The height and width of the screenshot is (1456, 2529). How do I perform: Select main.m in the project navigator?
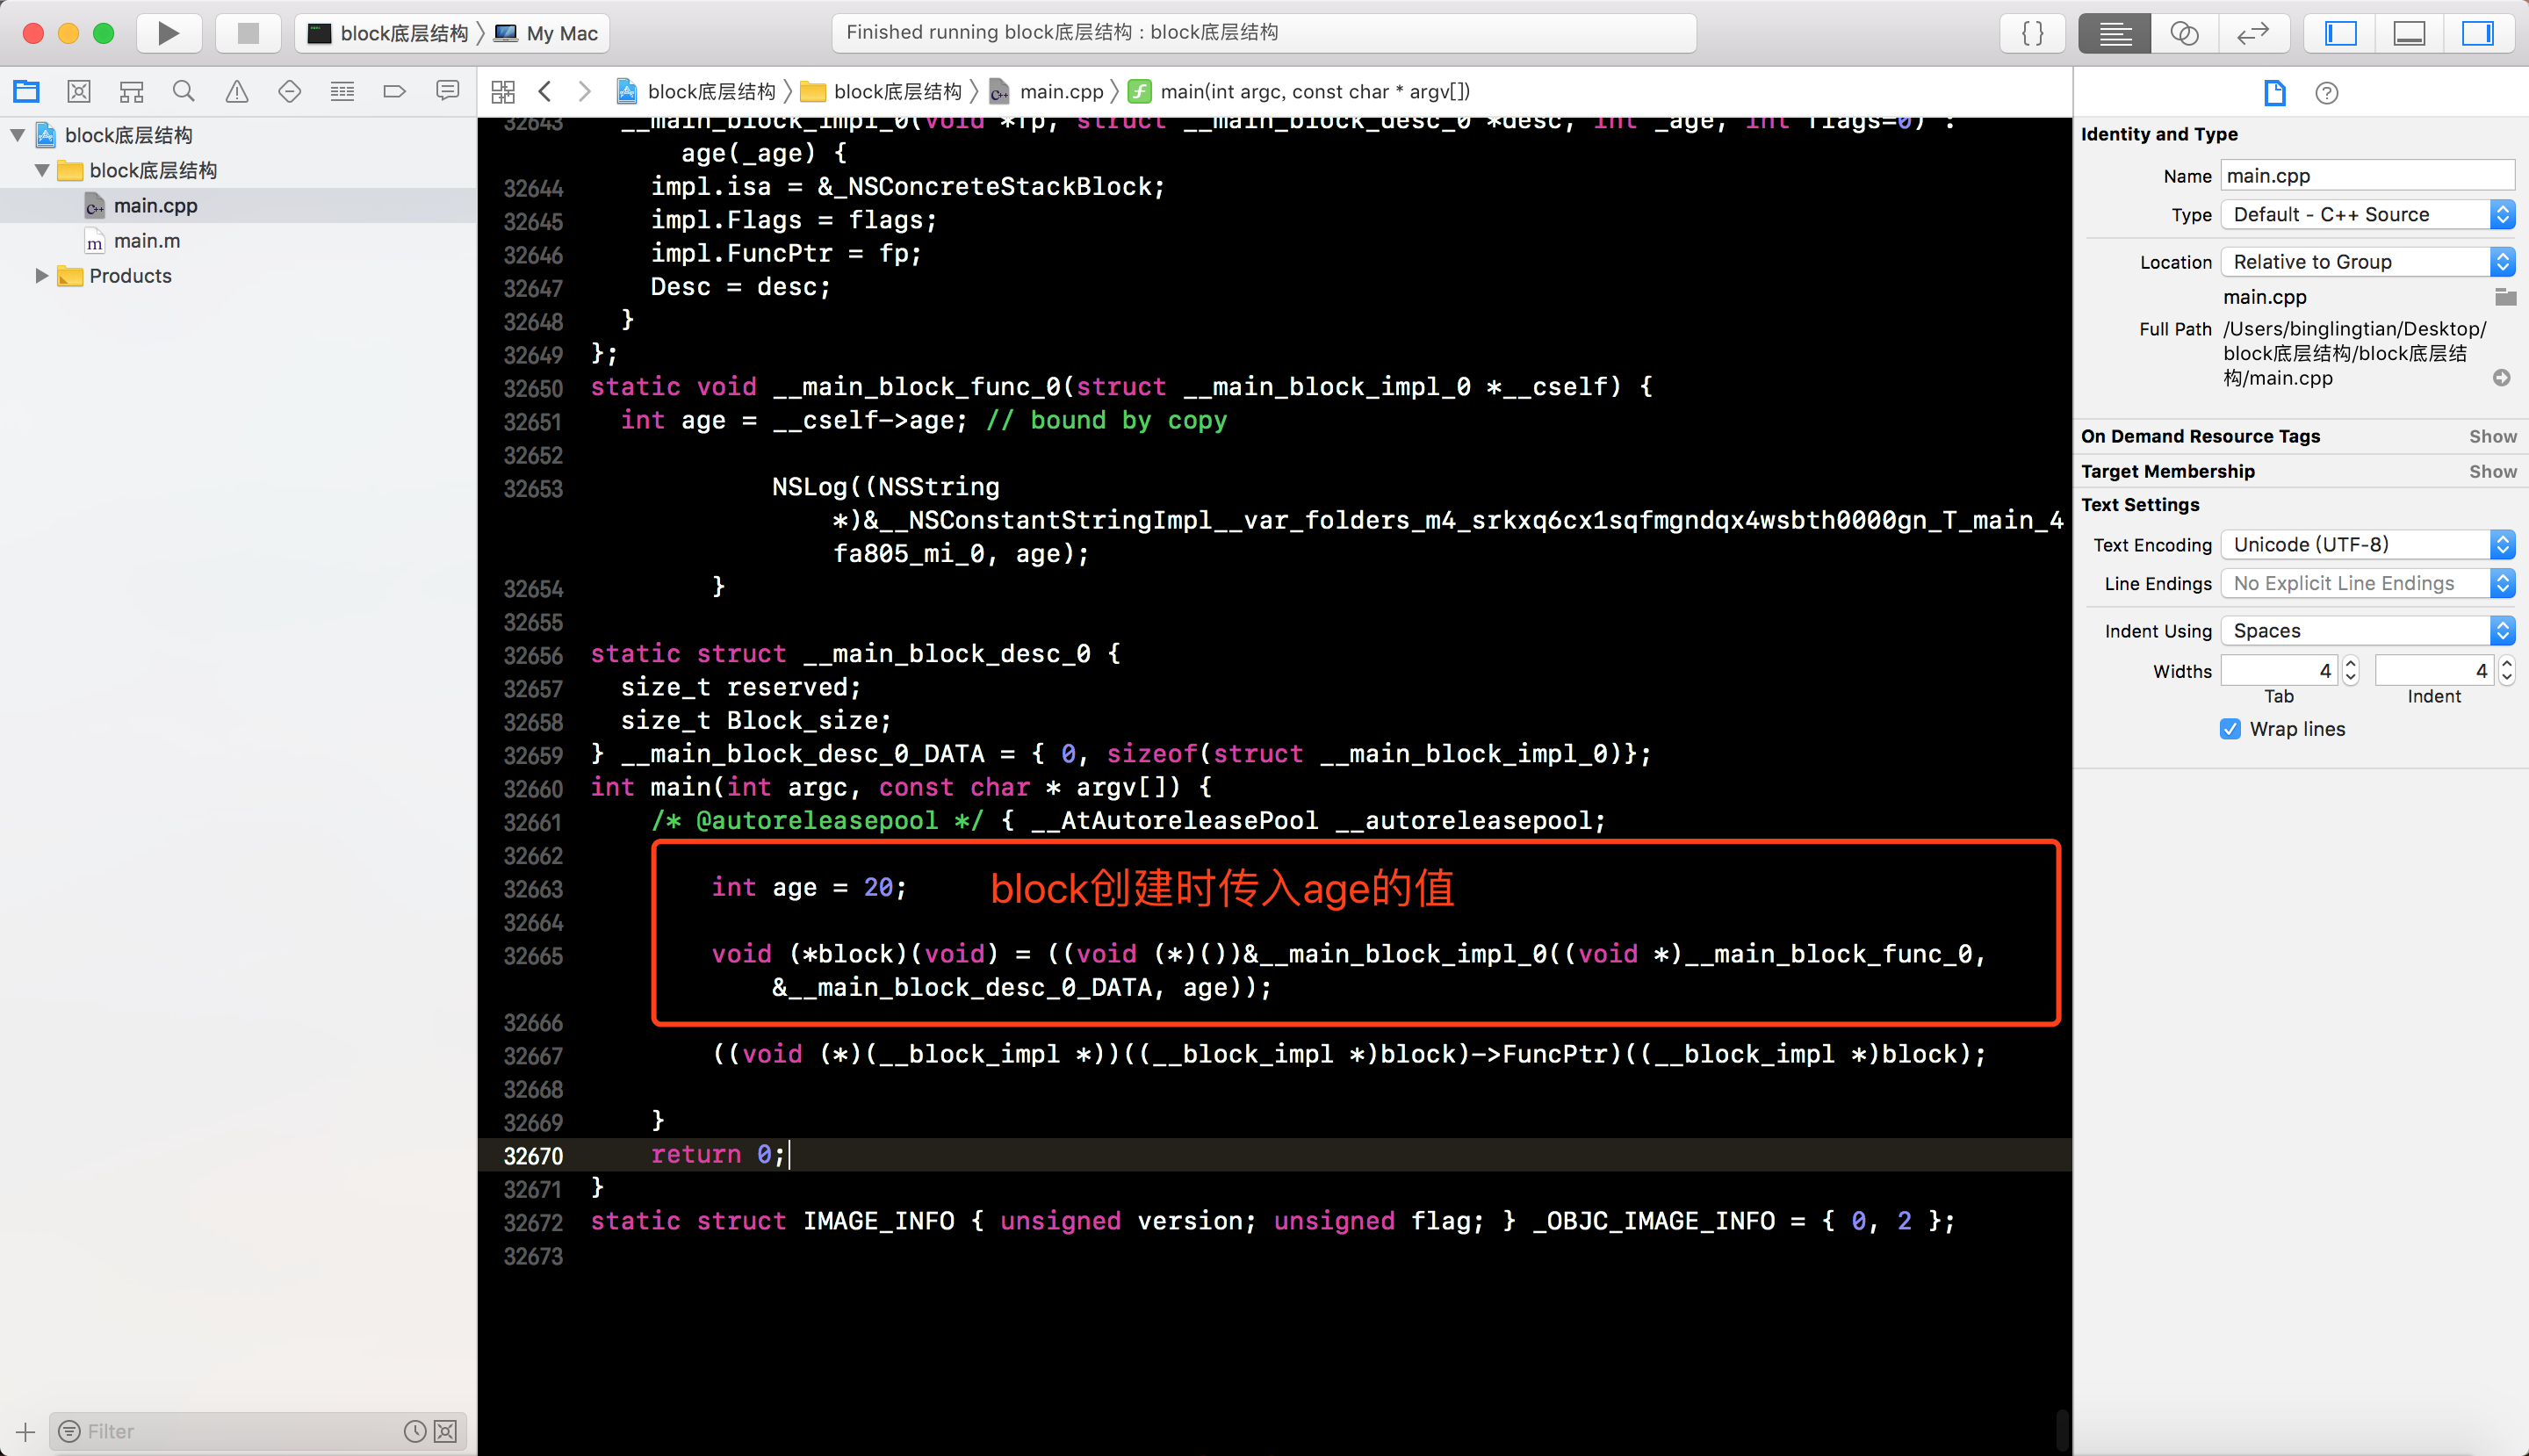tap(147, 241)
